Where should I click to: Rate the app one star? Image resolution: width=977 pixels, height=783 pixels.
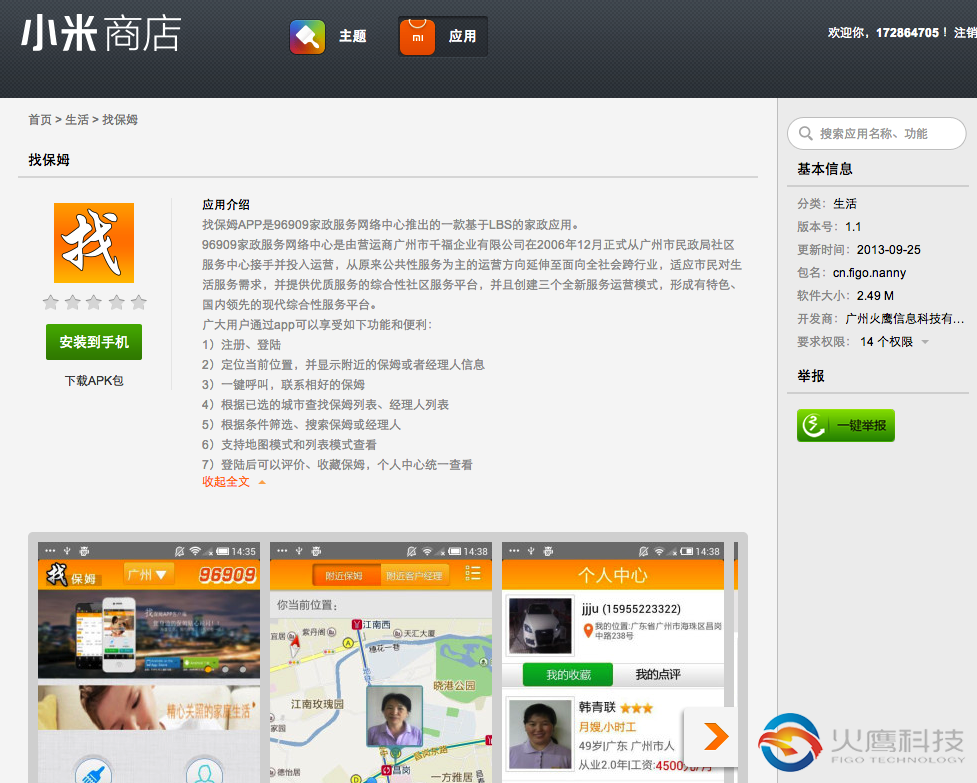point(51,302)
